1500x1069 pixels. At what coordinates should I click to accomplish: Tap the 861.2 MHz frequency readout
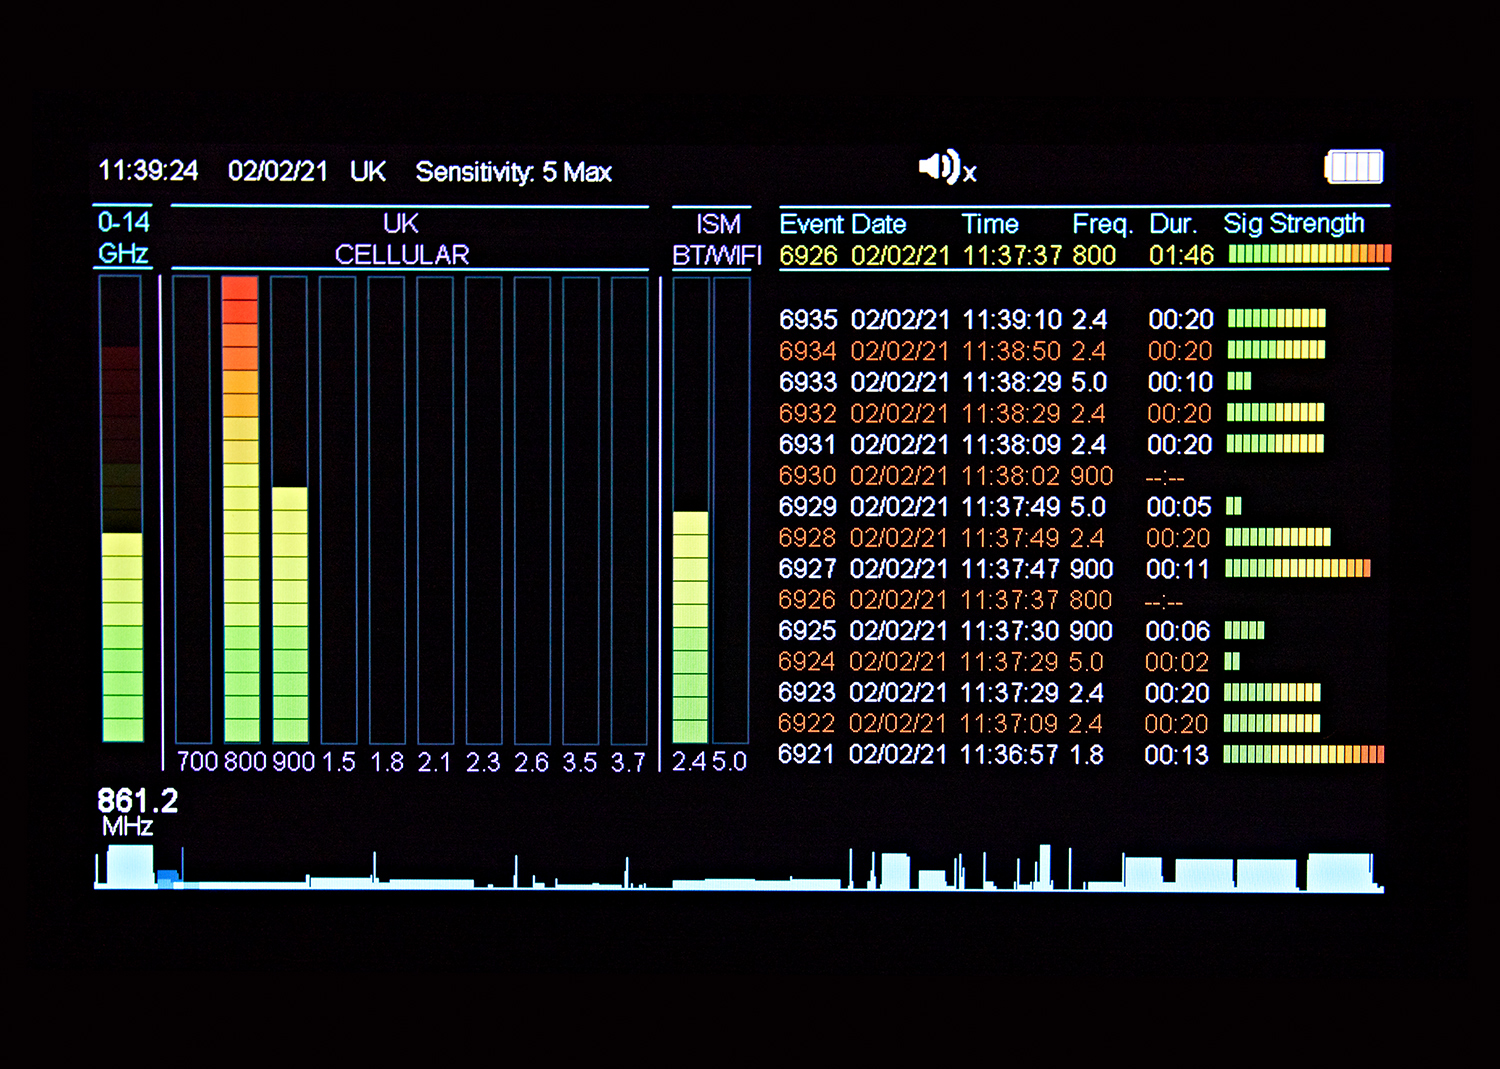coord(137,811)
